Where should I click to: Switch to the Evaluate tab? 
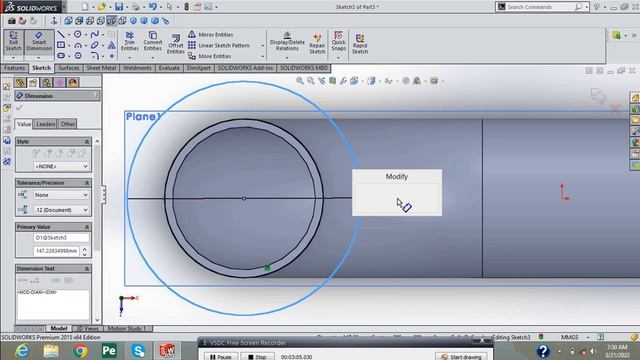pyautogui.click(x=169, y=68)
